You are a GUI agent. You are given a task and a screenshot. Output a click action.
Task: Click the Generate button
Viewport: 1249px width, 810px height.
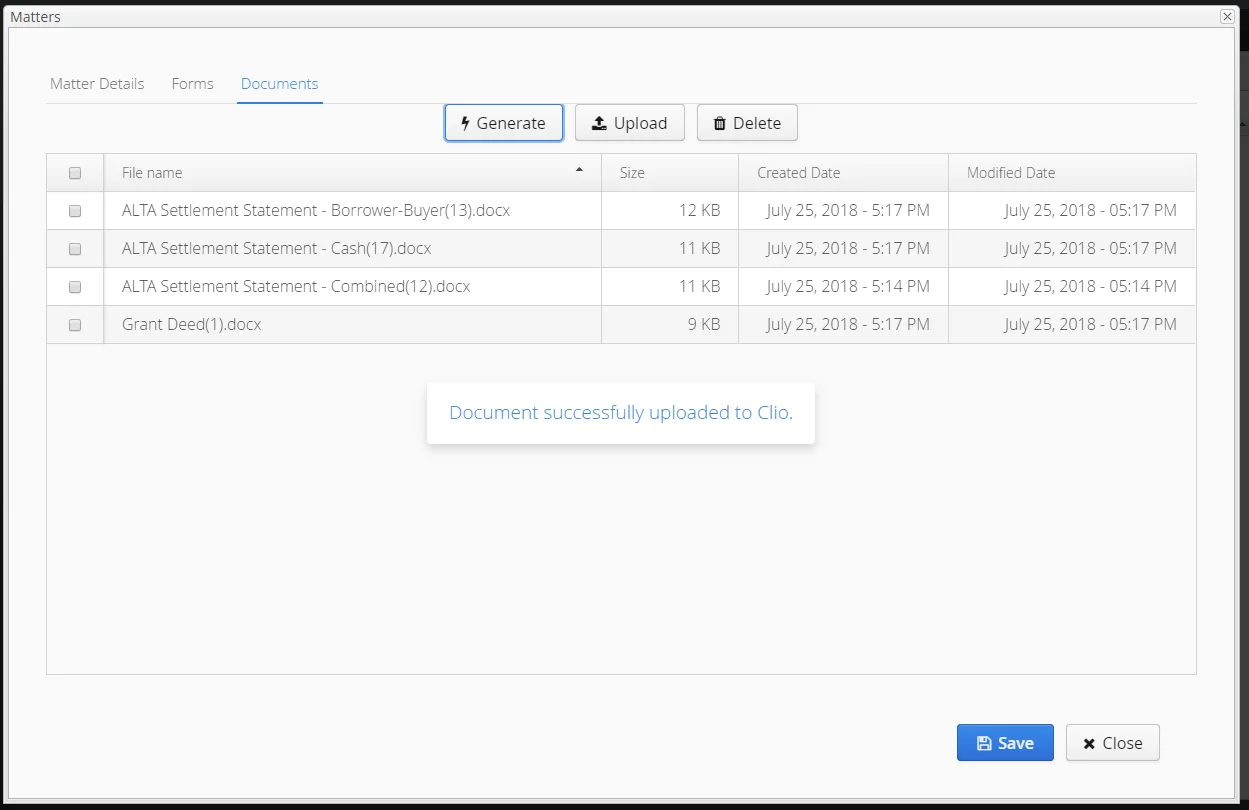click(x=503, y=122)
